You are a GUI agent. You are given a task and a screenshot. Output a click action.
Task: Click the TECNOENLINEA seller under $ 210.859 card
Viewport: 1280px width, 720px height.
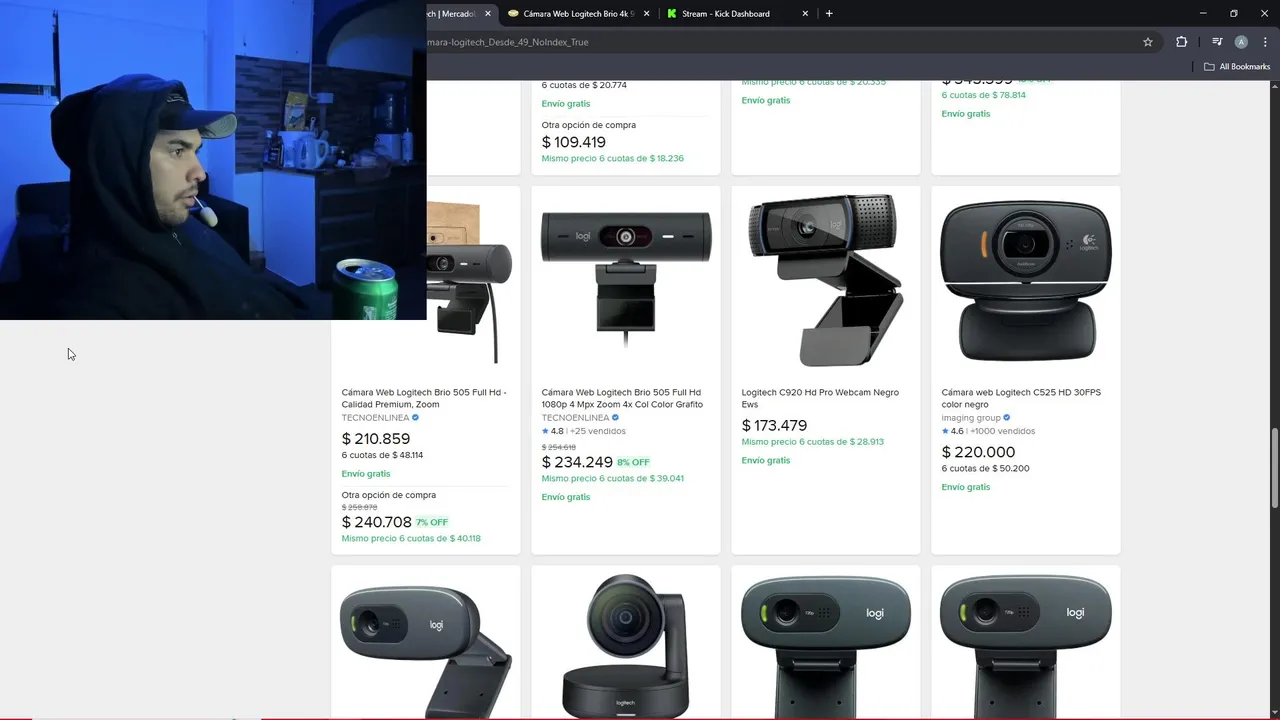pos(375,418)
